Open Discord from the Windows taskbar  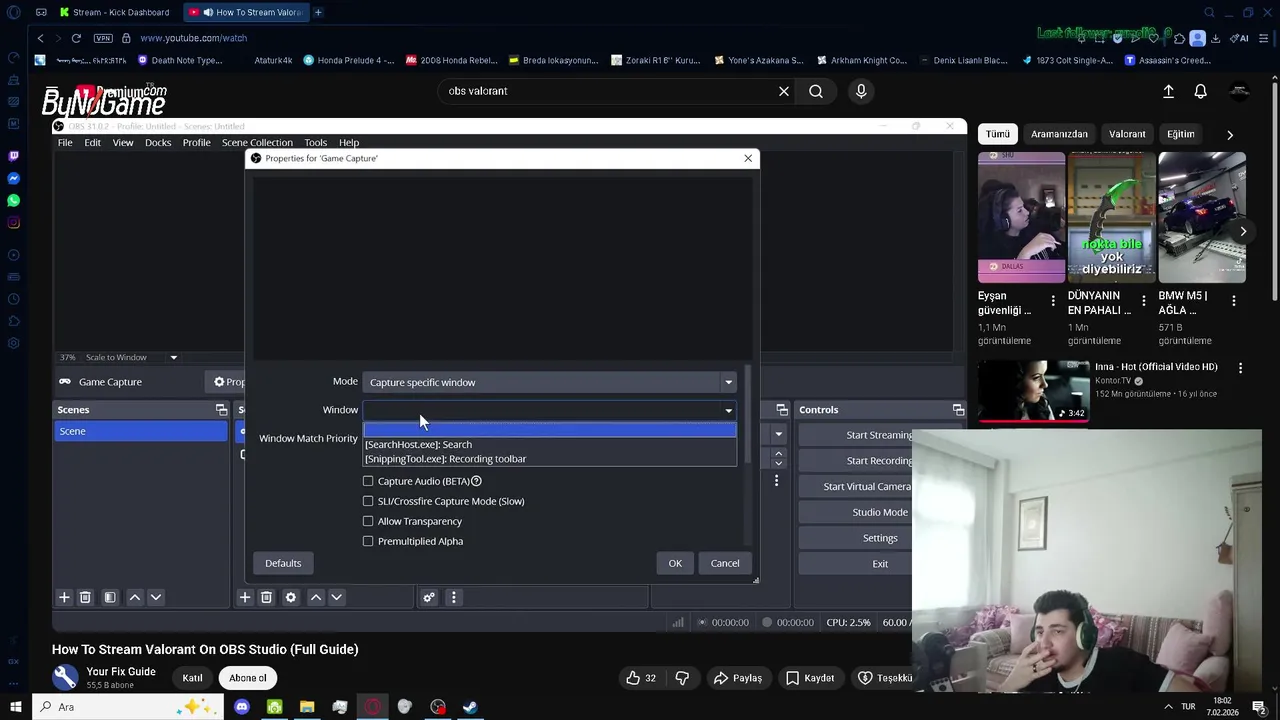pyautogui.click(x=241, y=707)
